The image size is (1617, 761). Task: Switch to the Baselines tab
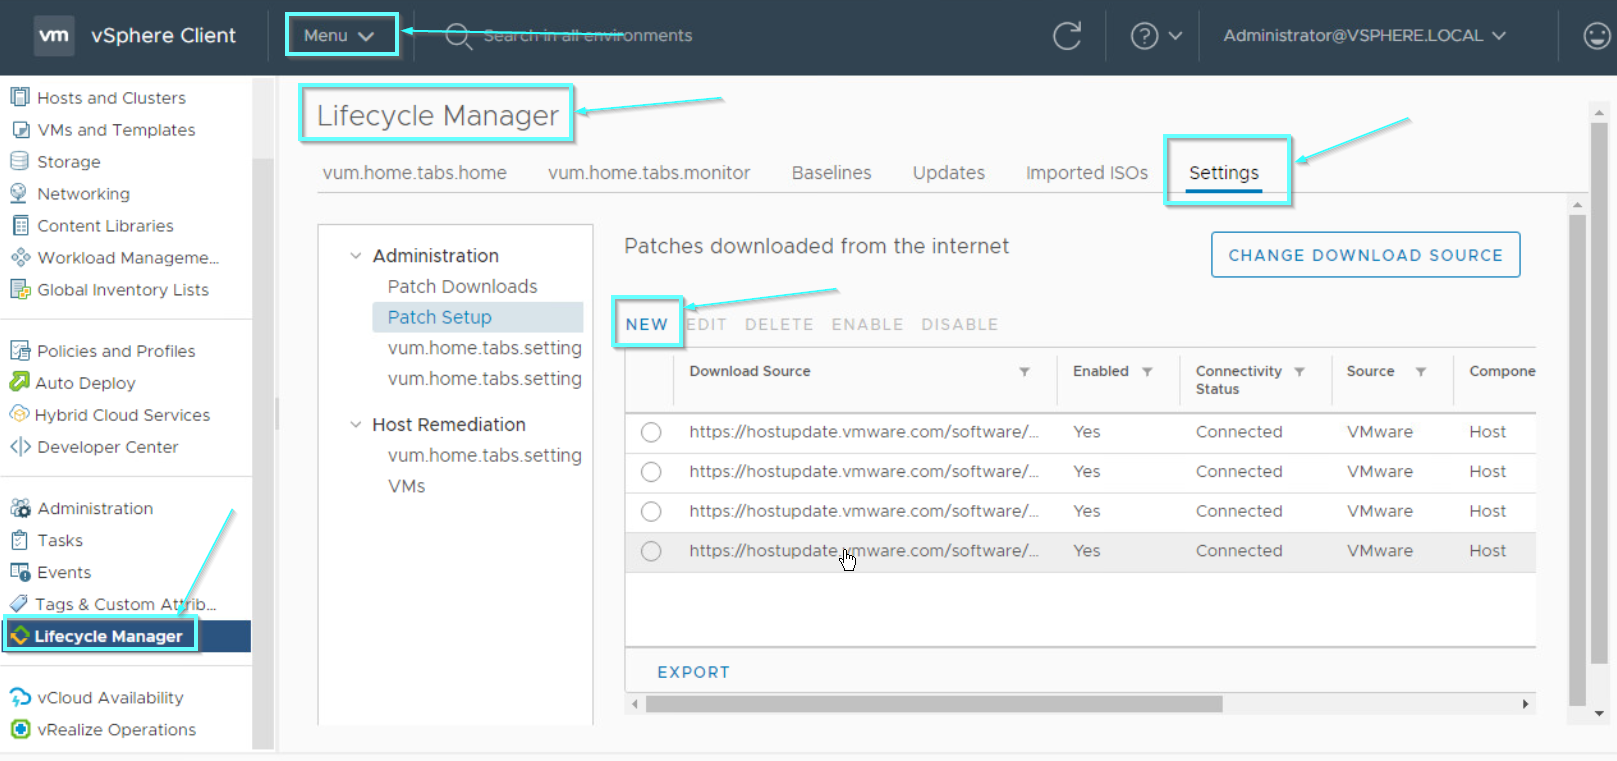point(831,173)
